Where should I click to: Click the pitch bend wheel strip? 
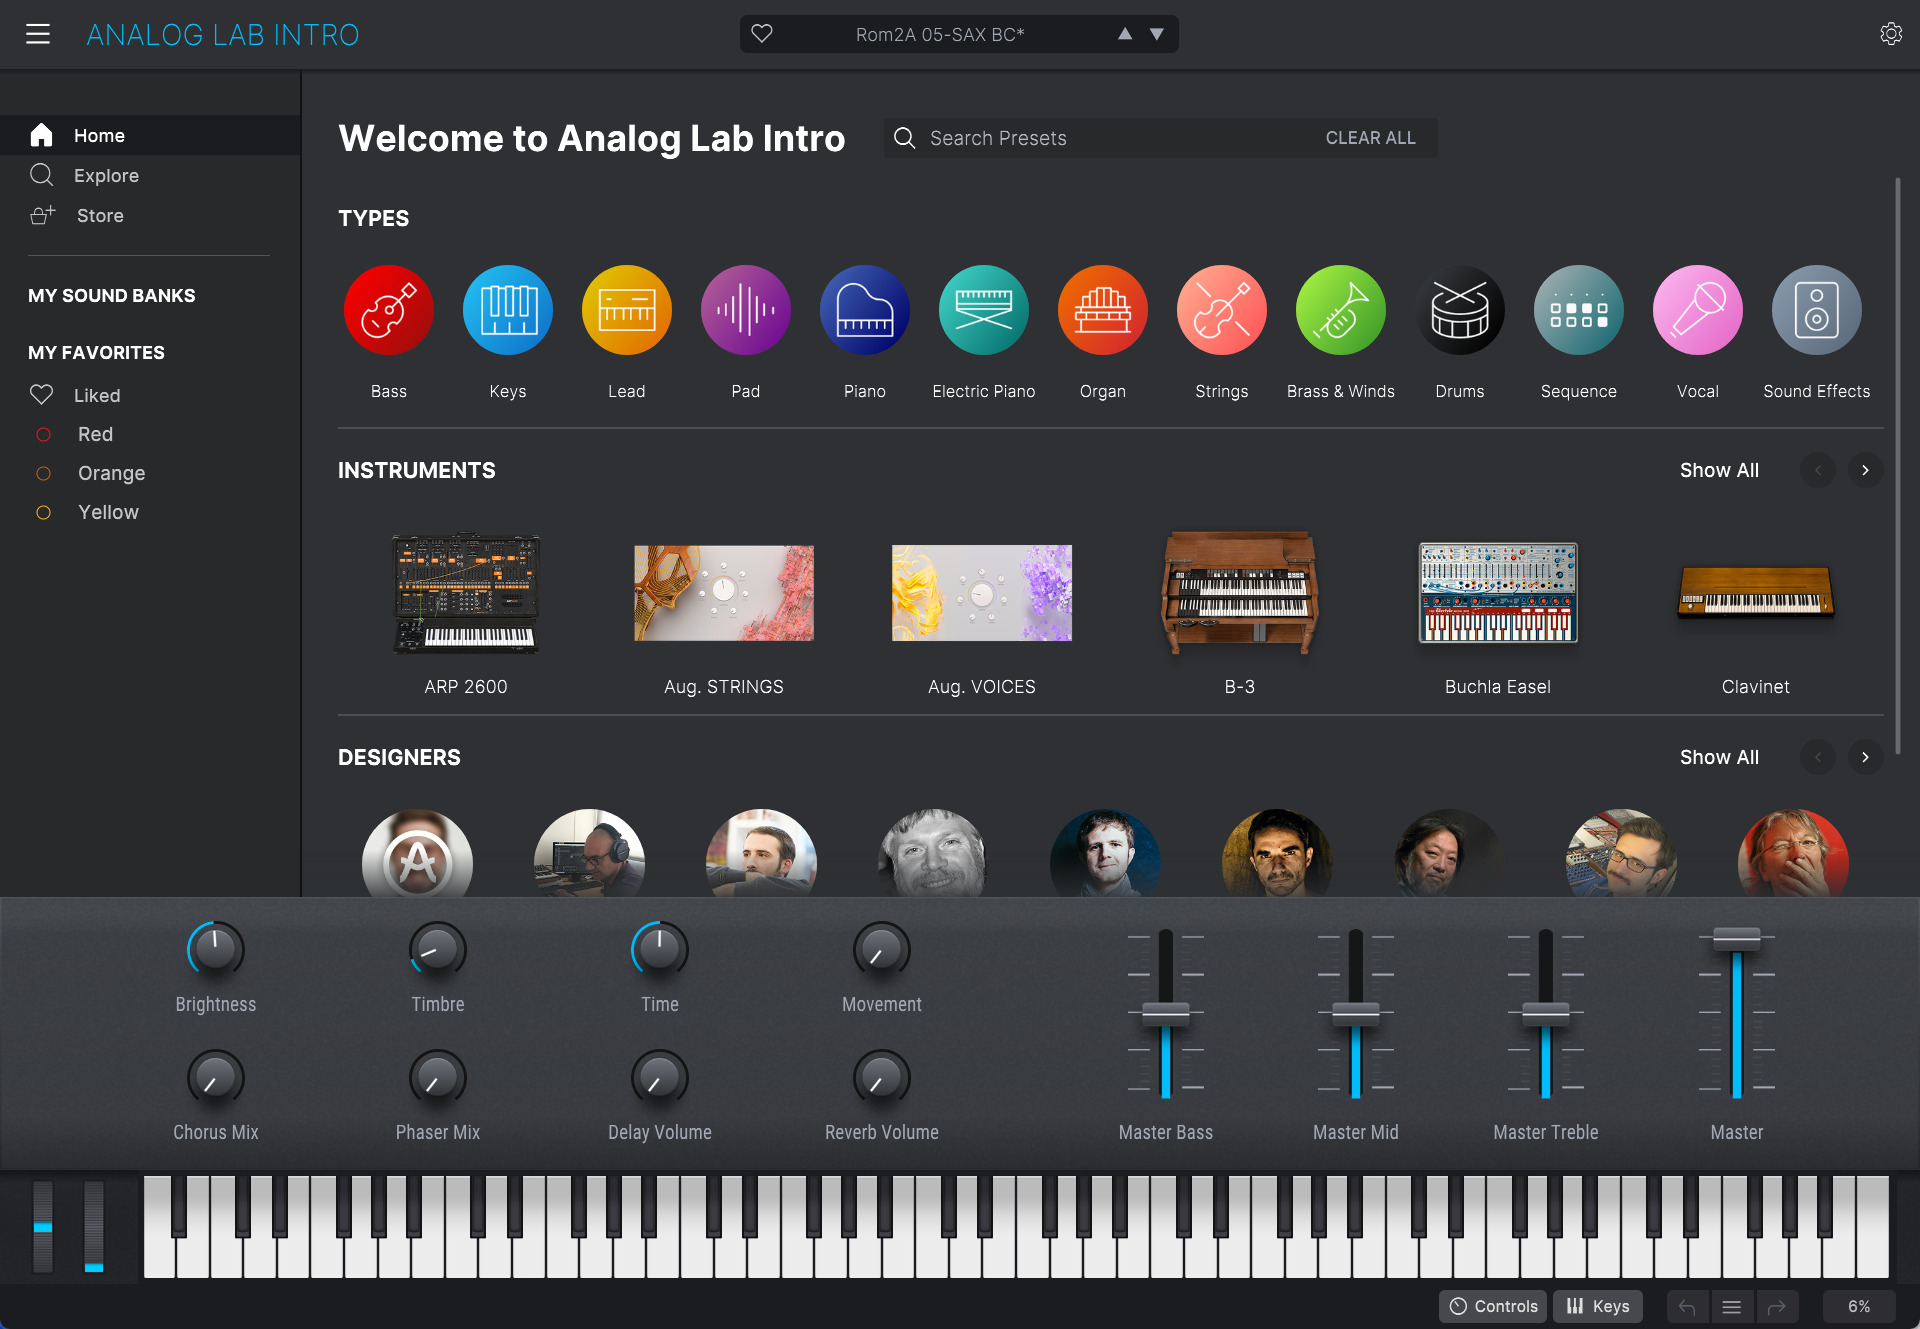coord(43,1227)
